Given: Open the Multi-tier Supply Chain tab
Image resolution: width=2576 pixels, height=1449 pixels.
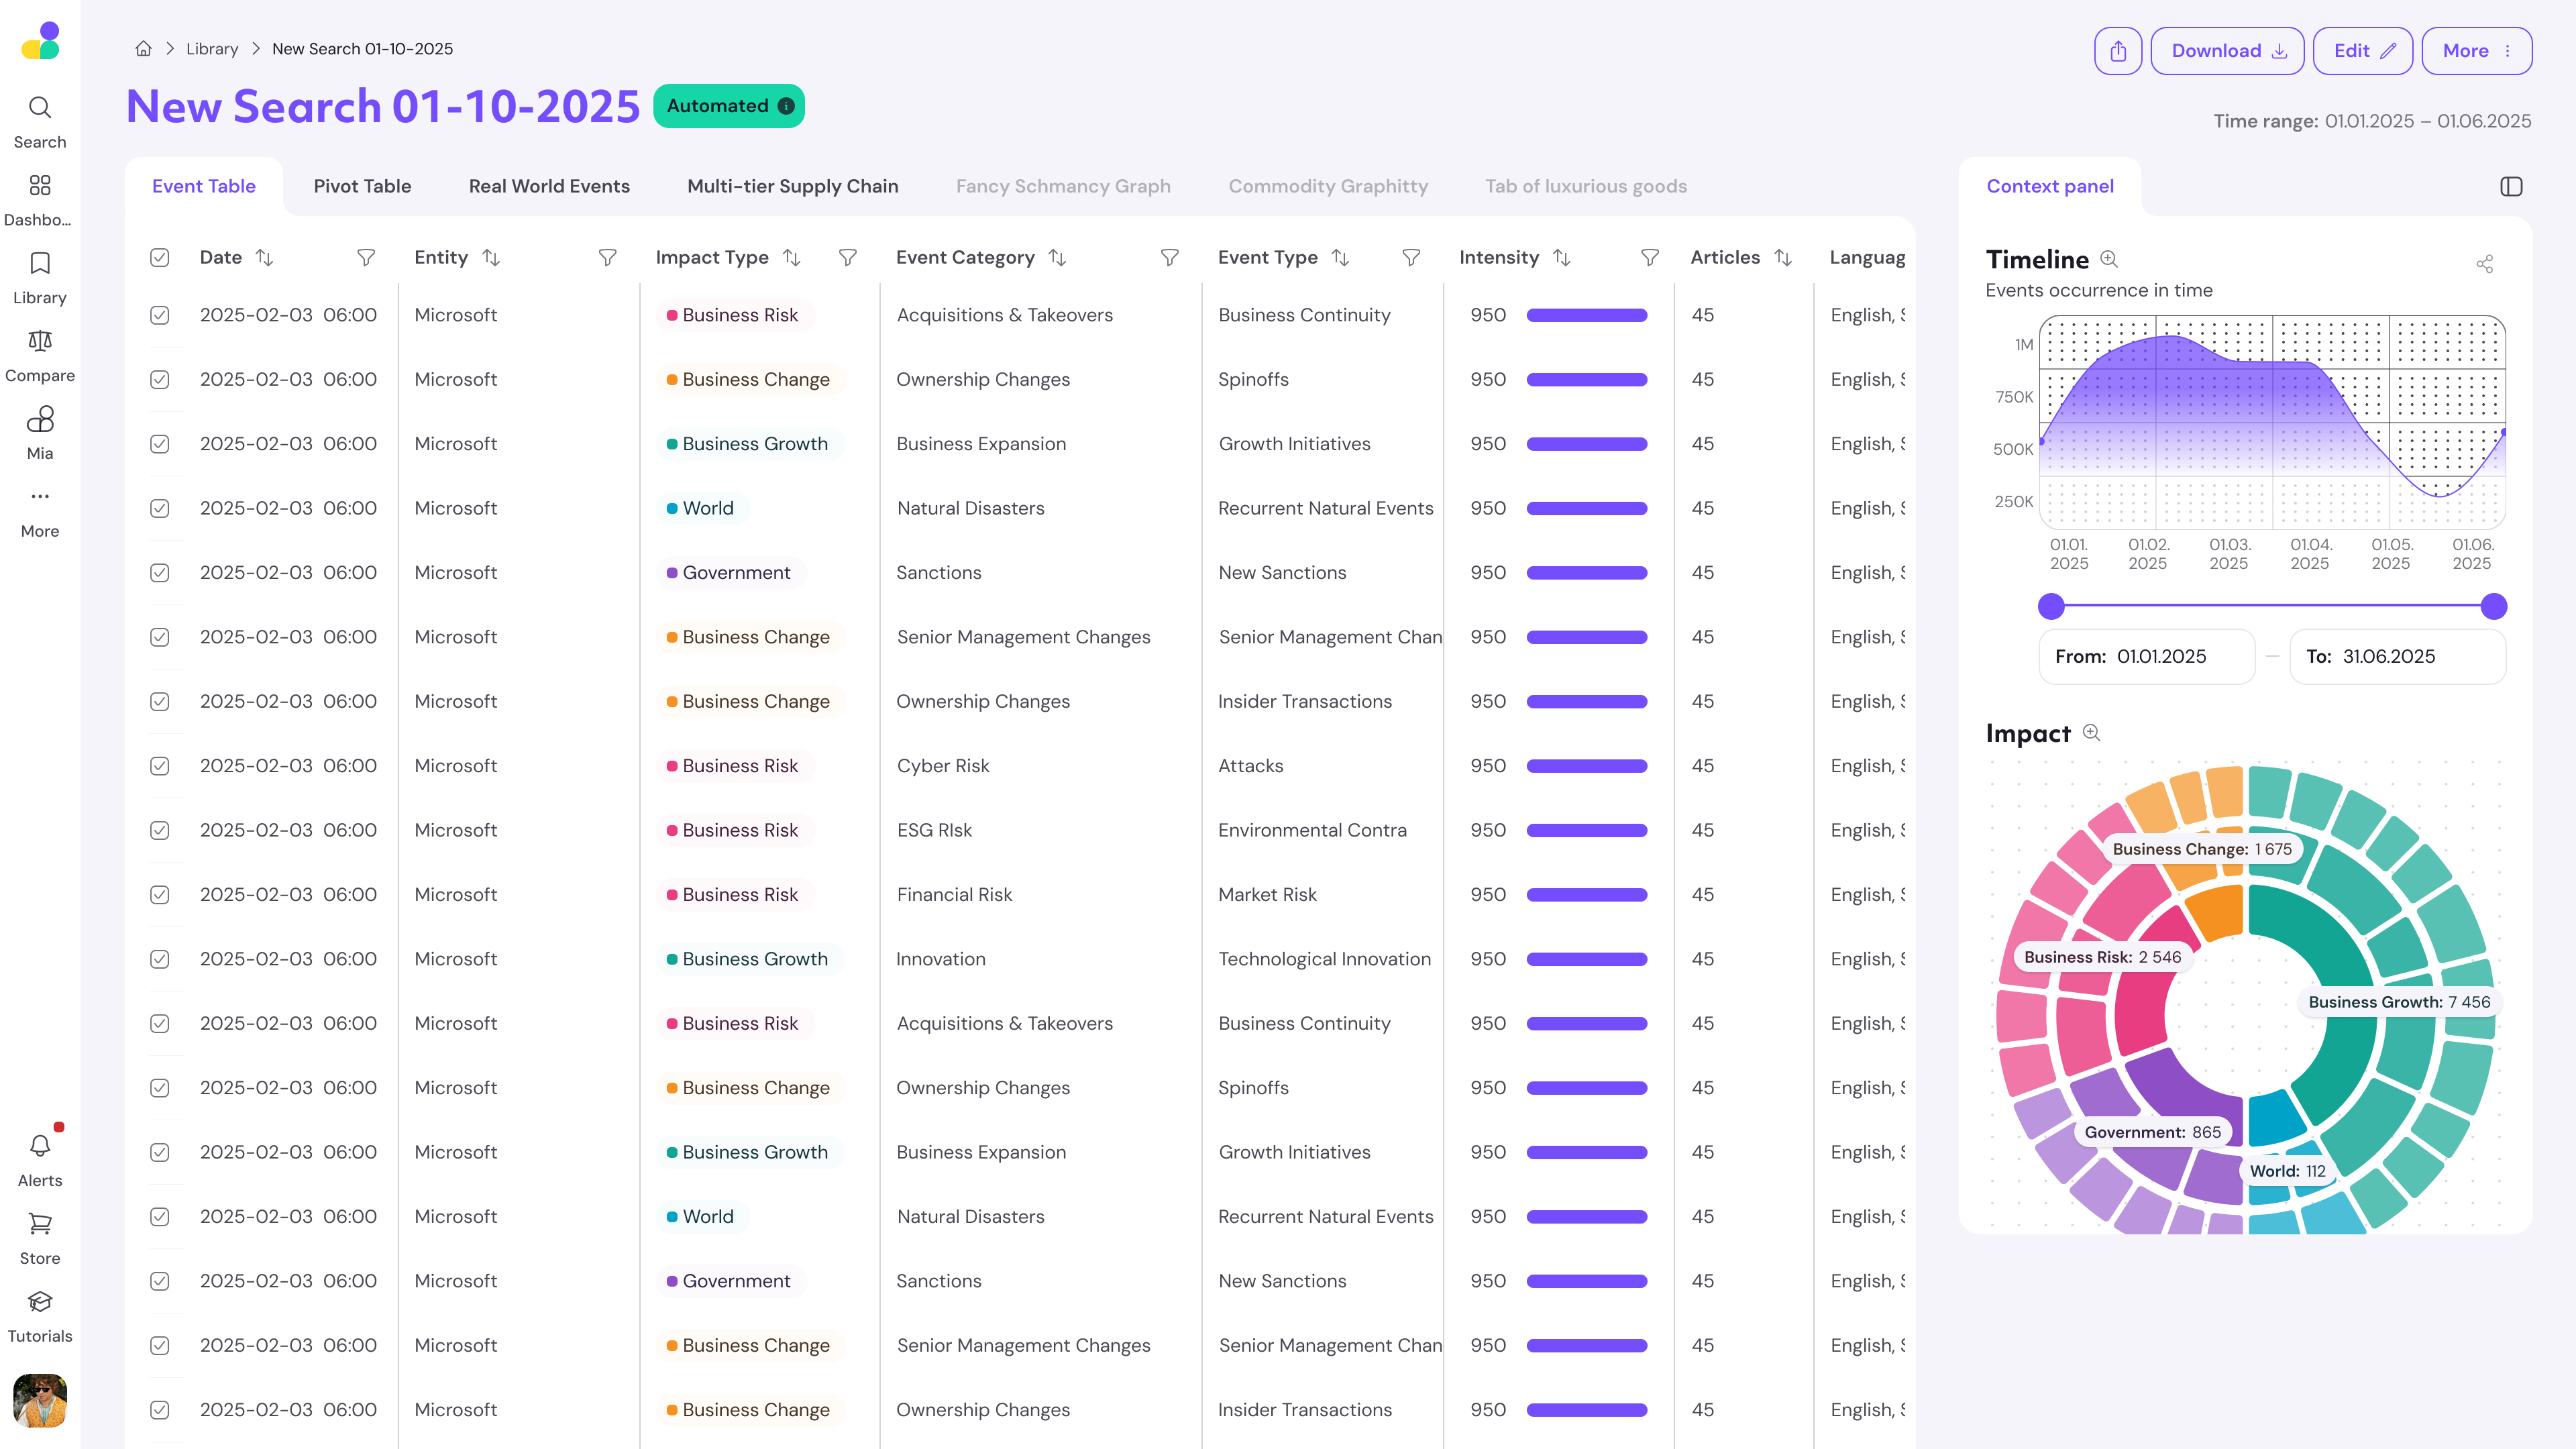Looking at the screenshot, I should point(792,187).
